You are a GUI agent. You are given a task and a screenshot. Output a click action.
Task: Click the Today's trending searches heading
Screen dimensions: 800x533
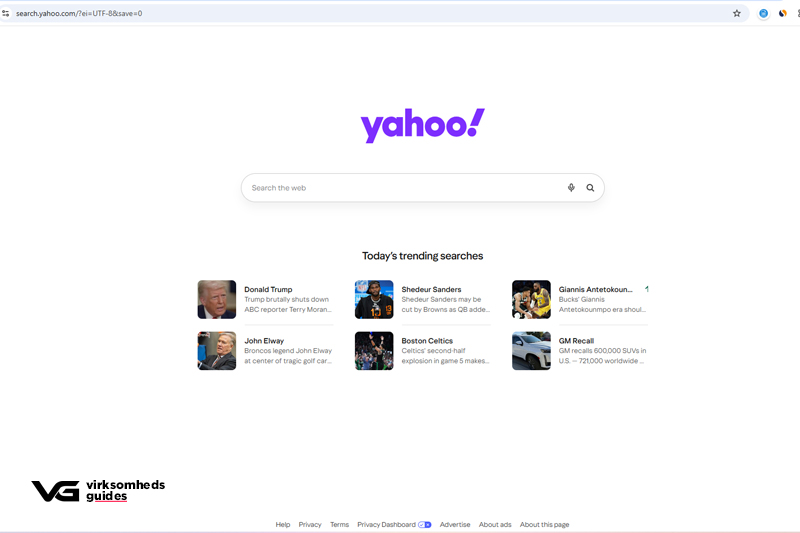click(x=422, y=256)
